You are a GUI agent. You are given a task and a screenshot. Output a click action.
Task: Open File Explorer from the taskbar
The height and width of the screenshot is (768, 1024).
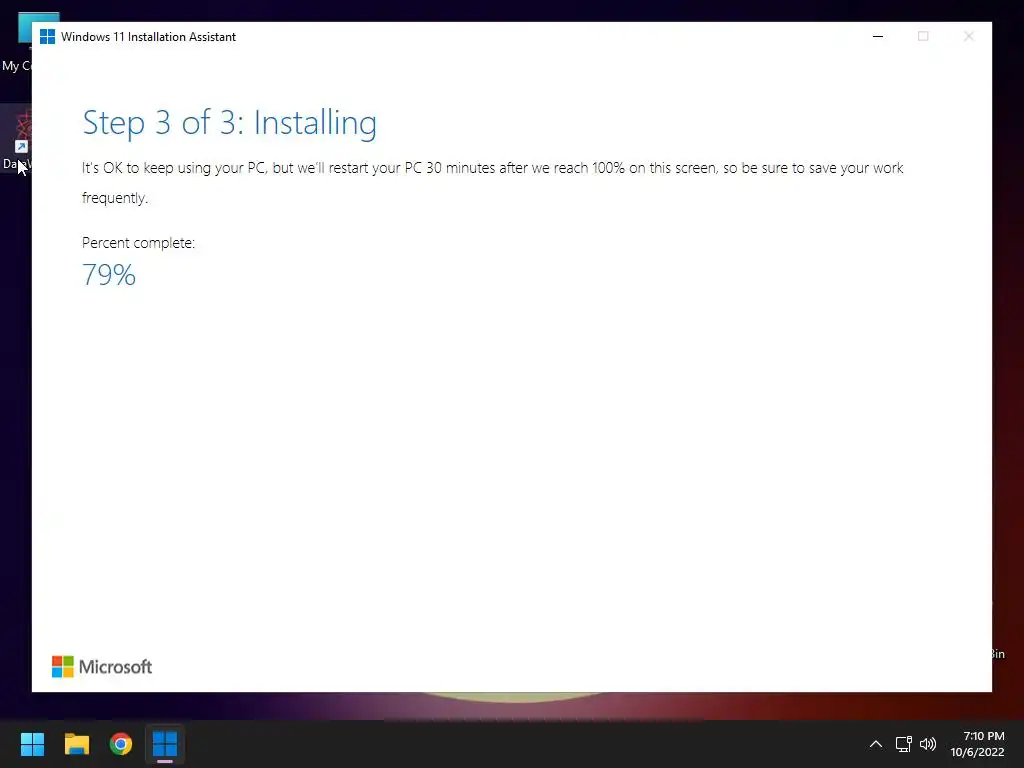click(x=76, y=744)
